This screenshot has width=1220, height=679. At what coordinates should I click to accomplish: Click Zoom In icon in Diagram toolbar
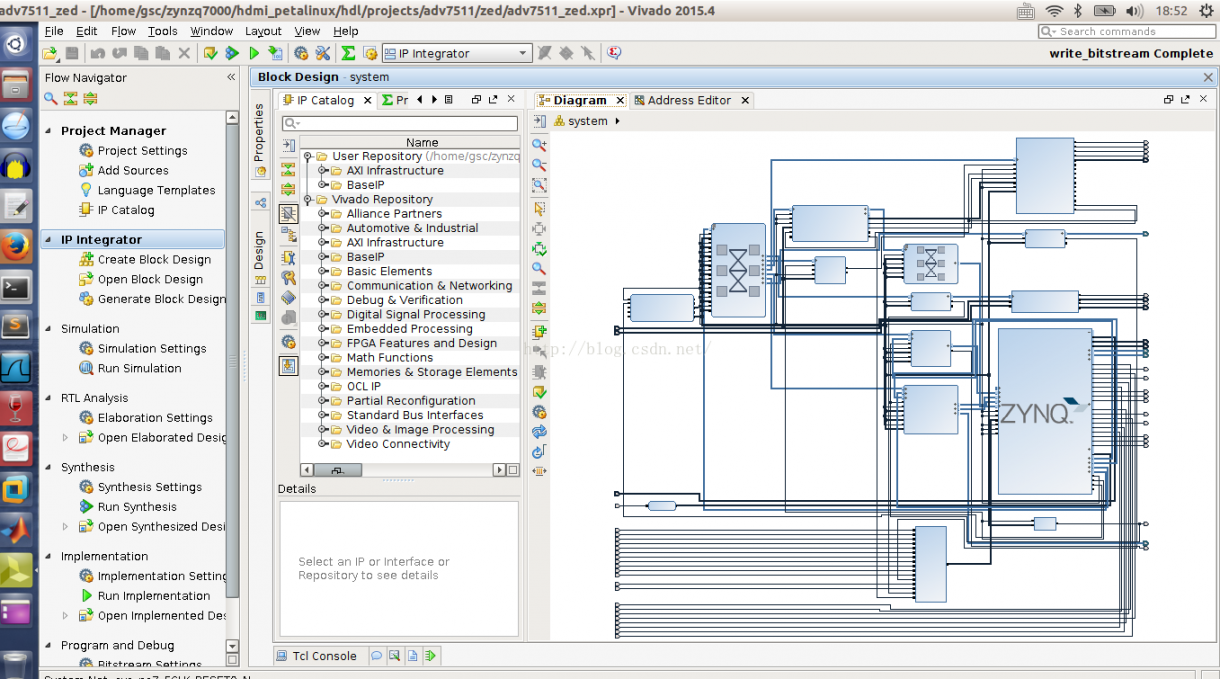pyautogui.click(x=539, y=144)
